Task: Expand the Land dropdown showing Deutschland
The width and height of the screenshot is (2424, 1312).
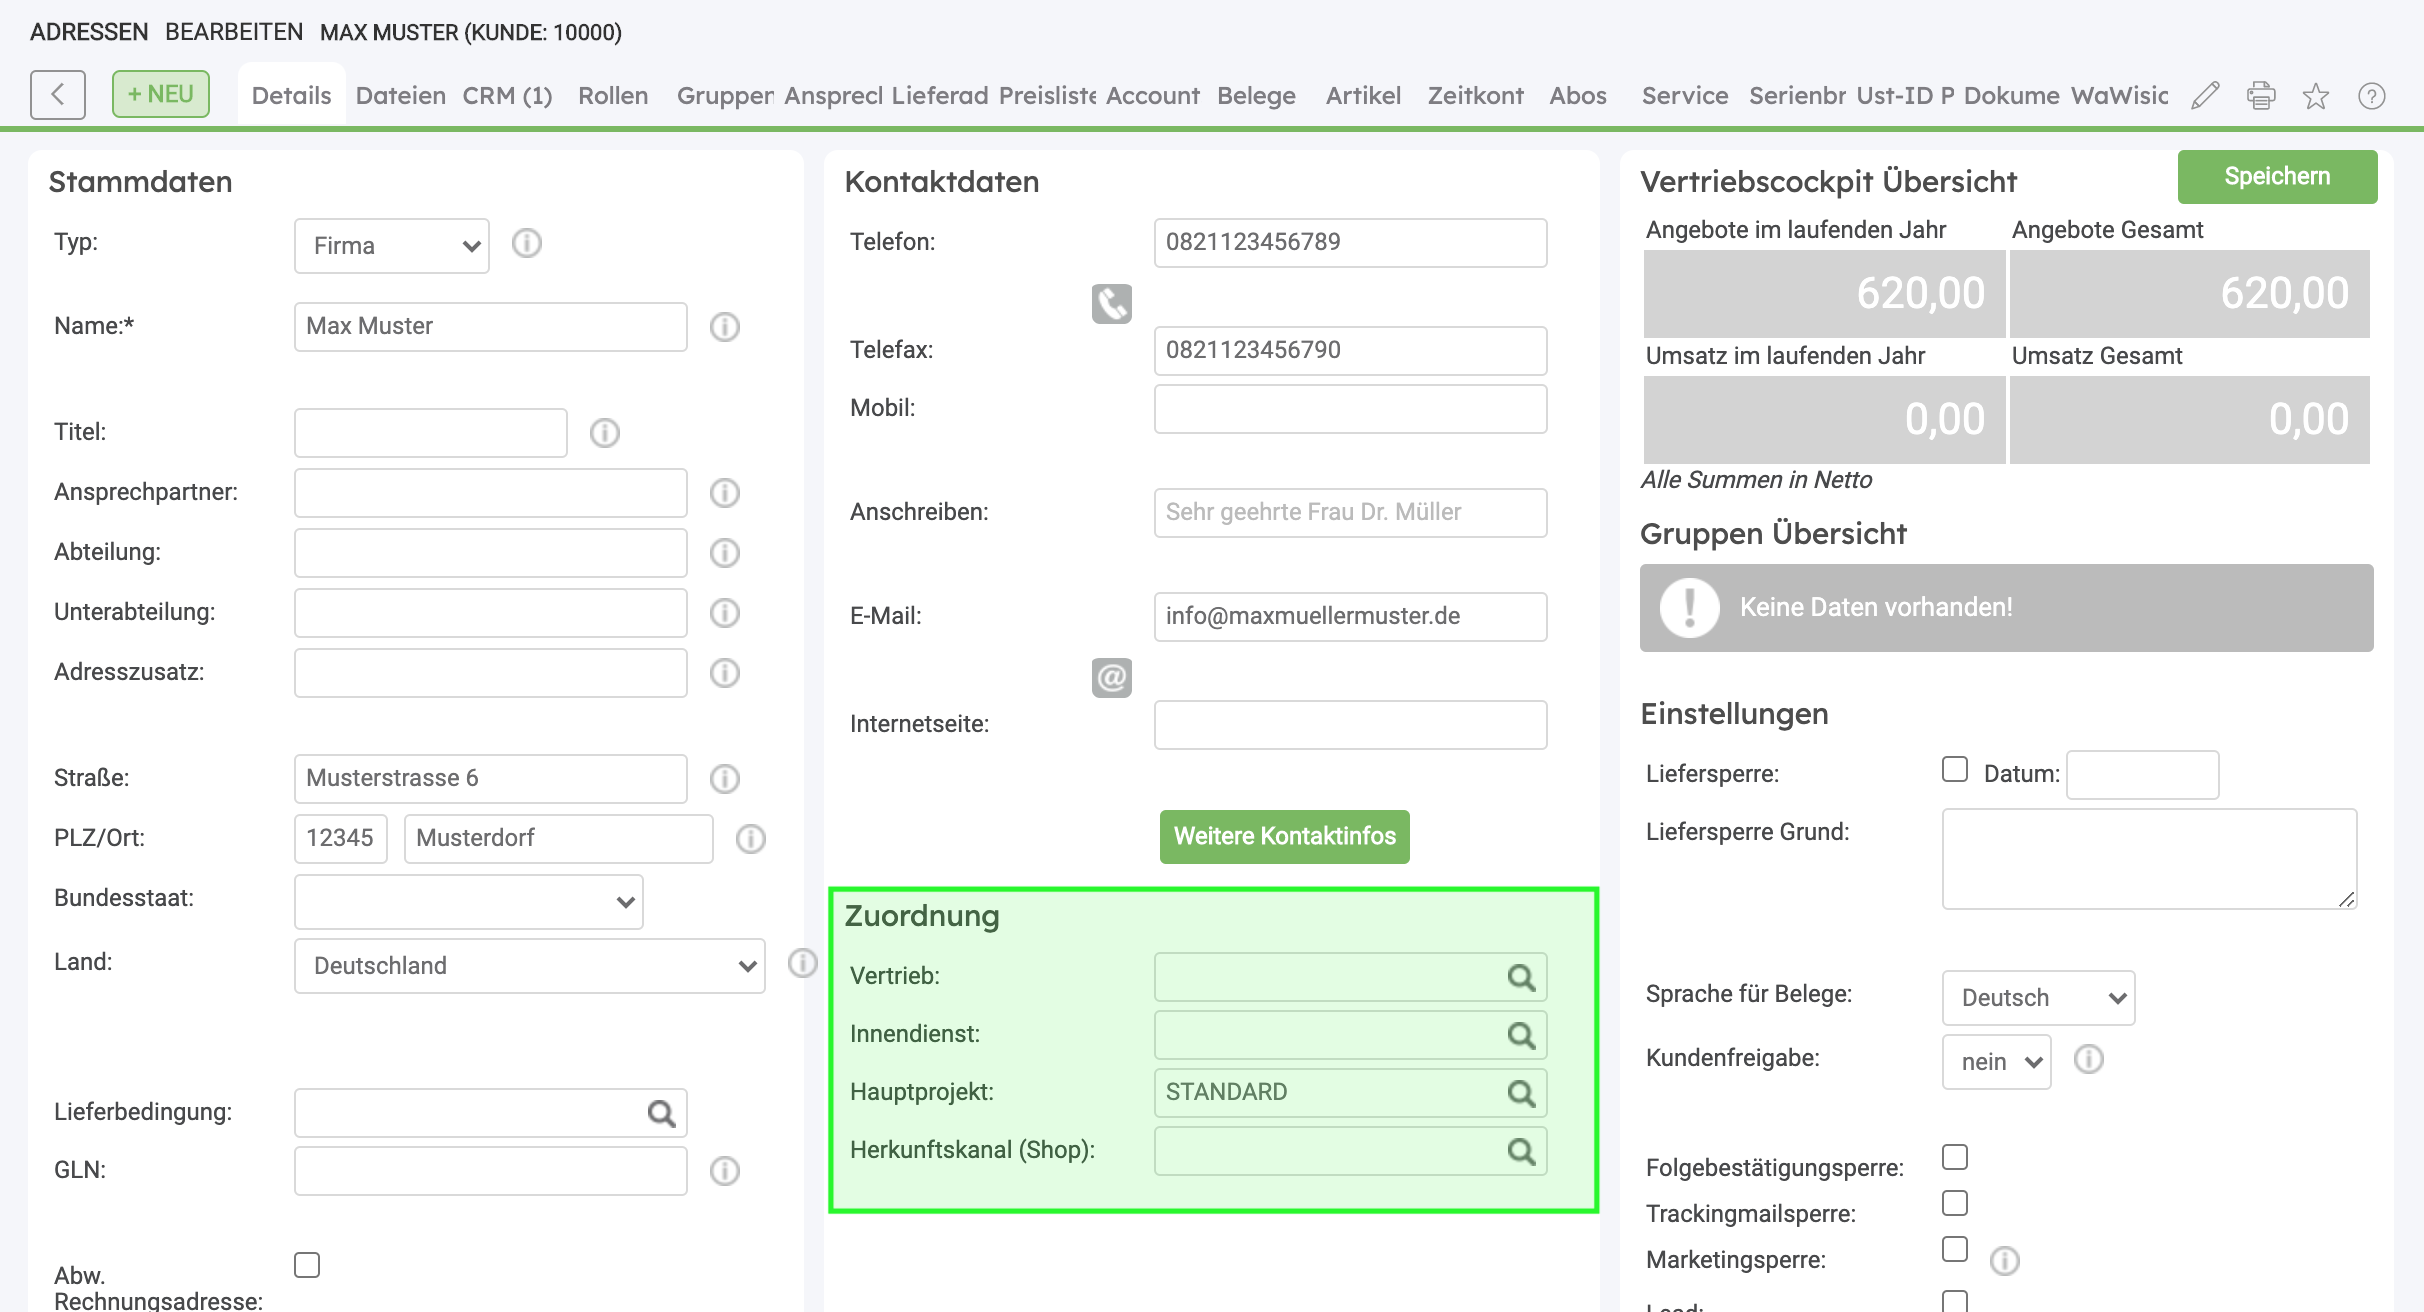Action: point(529,966)
